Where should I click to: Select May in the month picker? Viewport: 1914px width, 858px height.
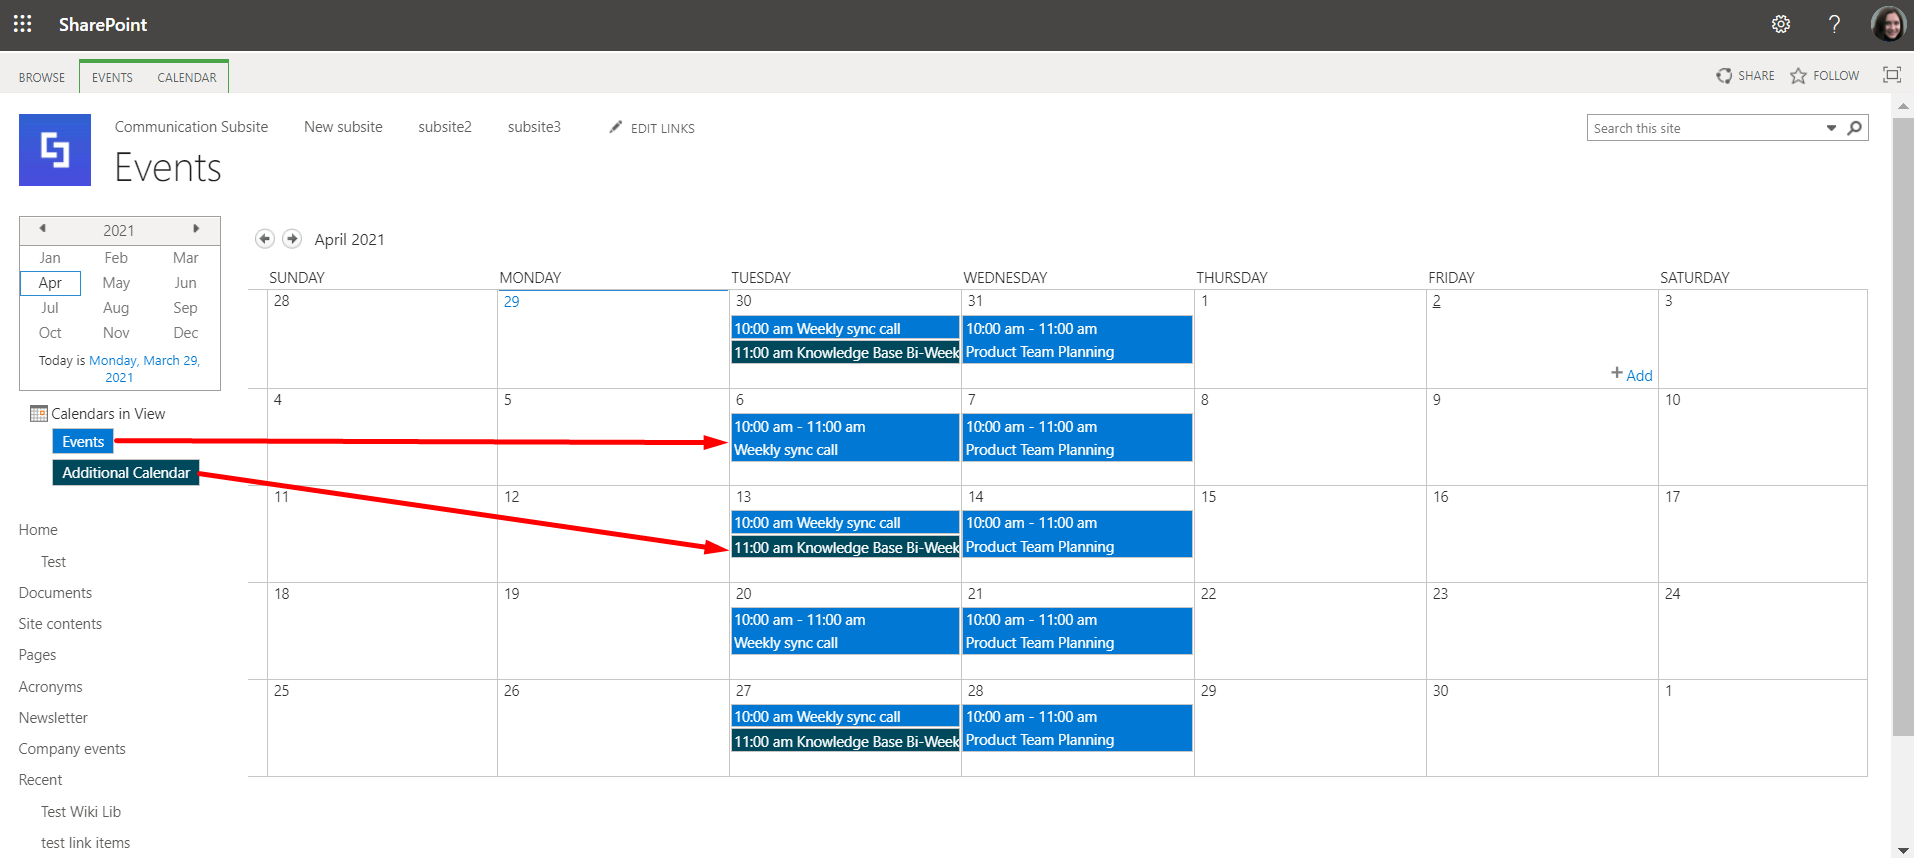pos(116,283)
